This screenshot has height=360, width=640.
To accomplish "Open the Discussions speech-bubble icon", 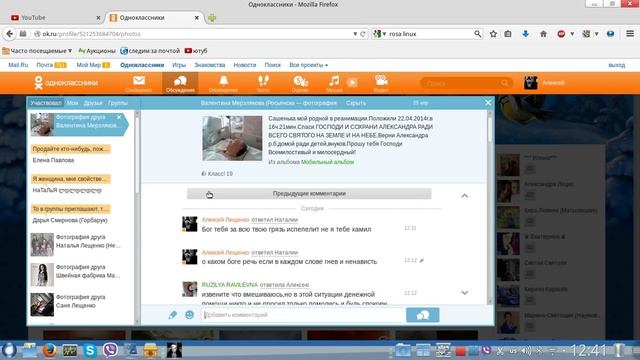I will (x=180, y=83).
